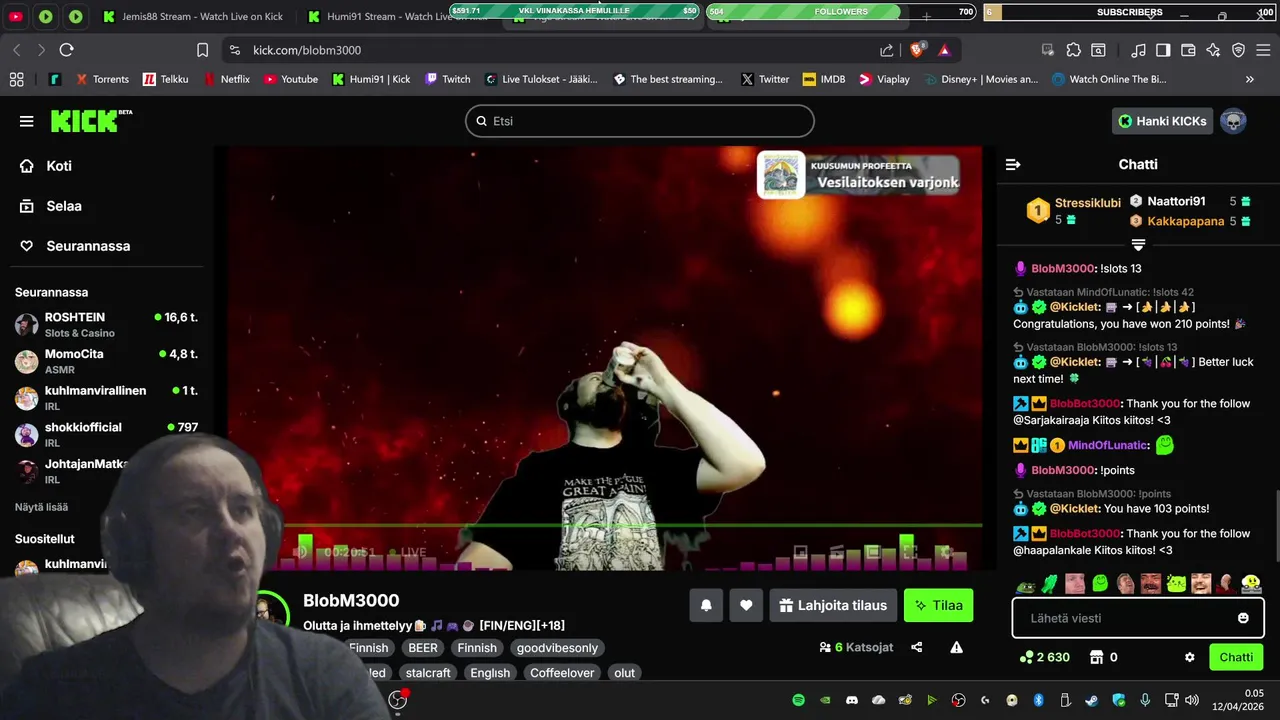
Task: Toggle notification bell for BlobM3000
Action: tap(706, 605)
